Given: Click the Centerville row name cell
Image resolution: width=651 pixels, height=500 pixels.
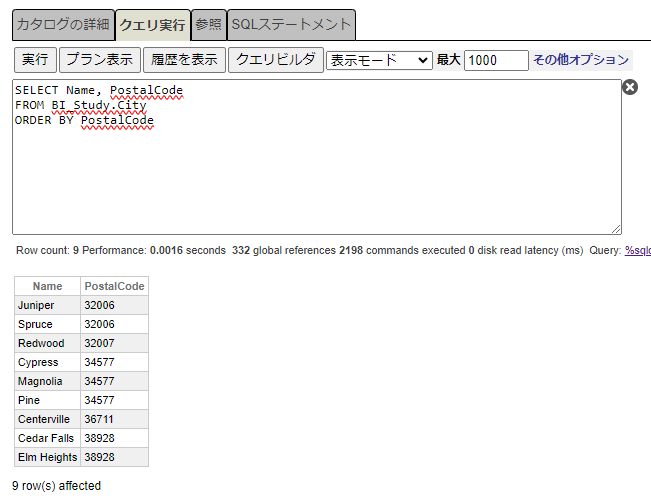Looking at the screenshot, I should (47, 419).
